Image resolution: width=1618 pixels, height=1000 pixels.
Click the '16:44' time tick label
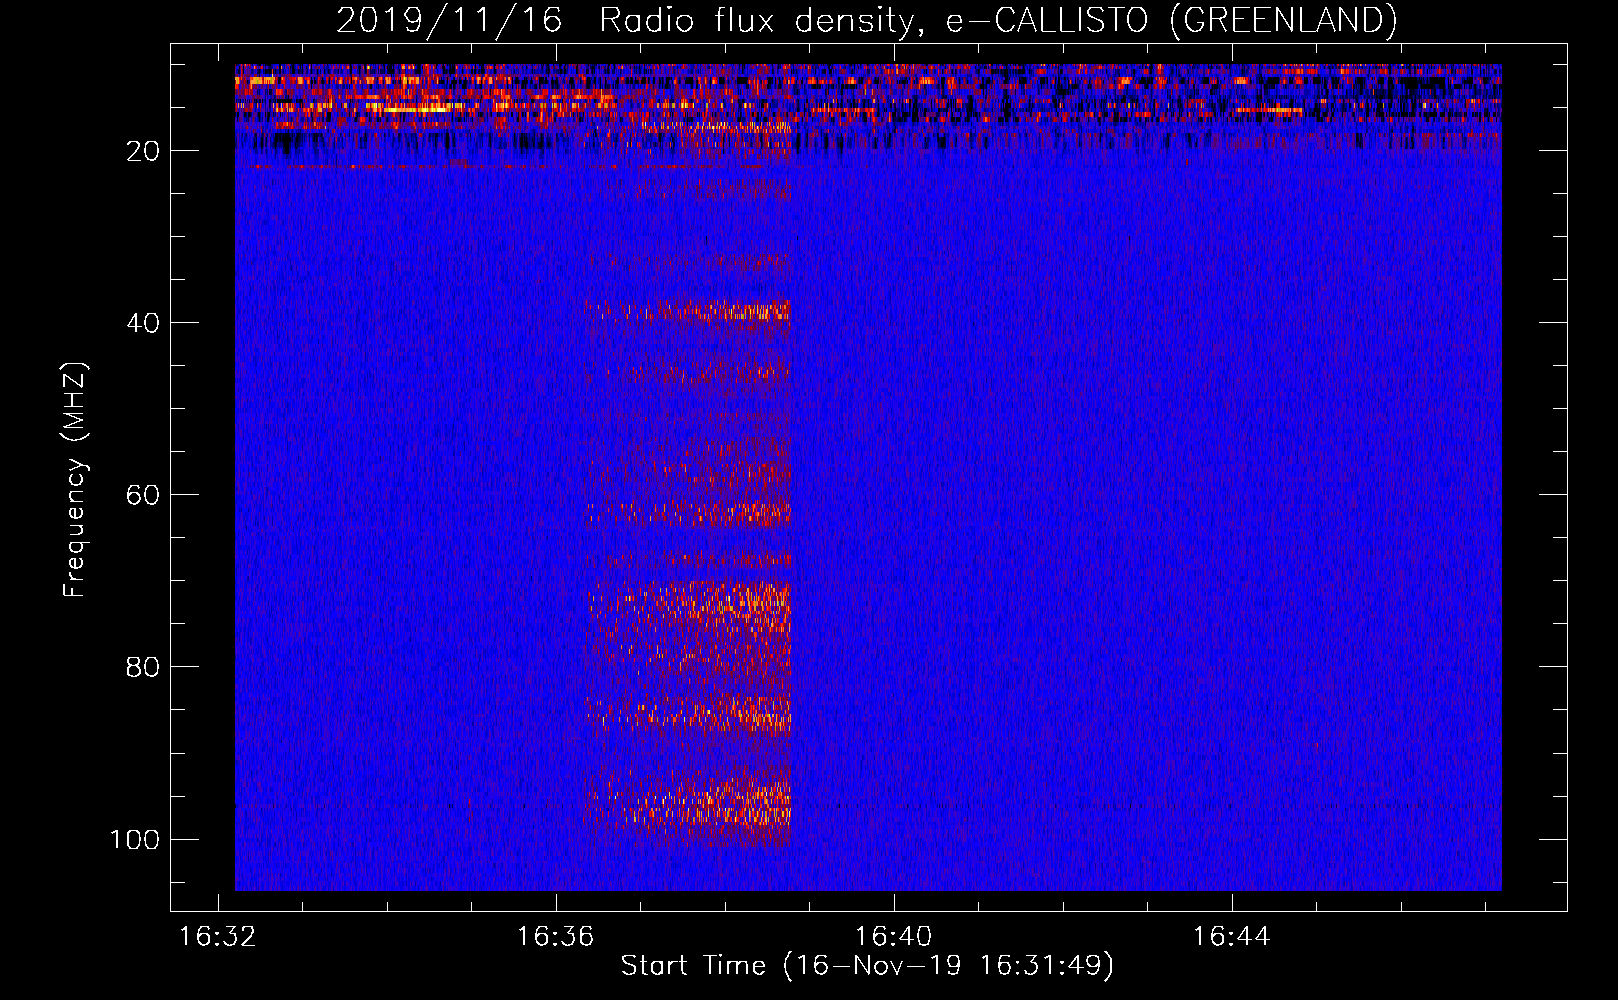coord(1231,937)
